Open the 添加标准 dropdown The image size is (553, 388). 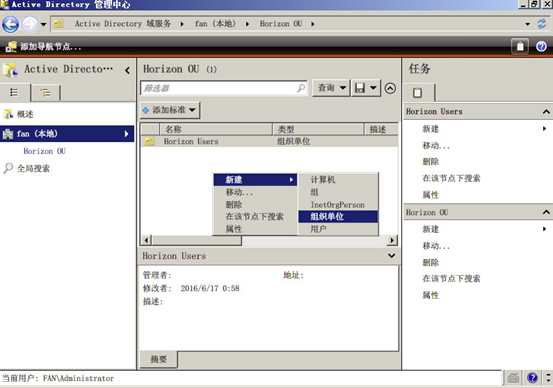170,110
